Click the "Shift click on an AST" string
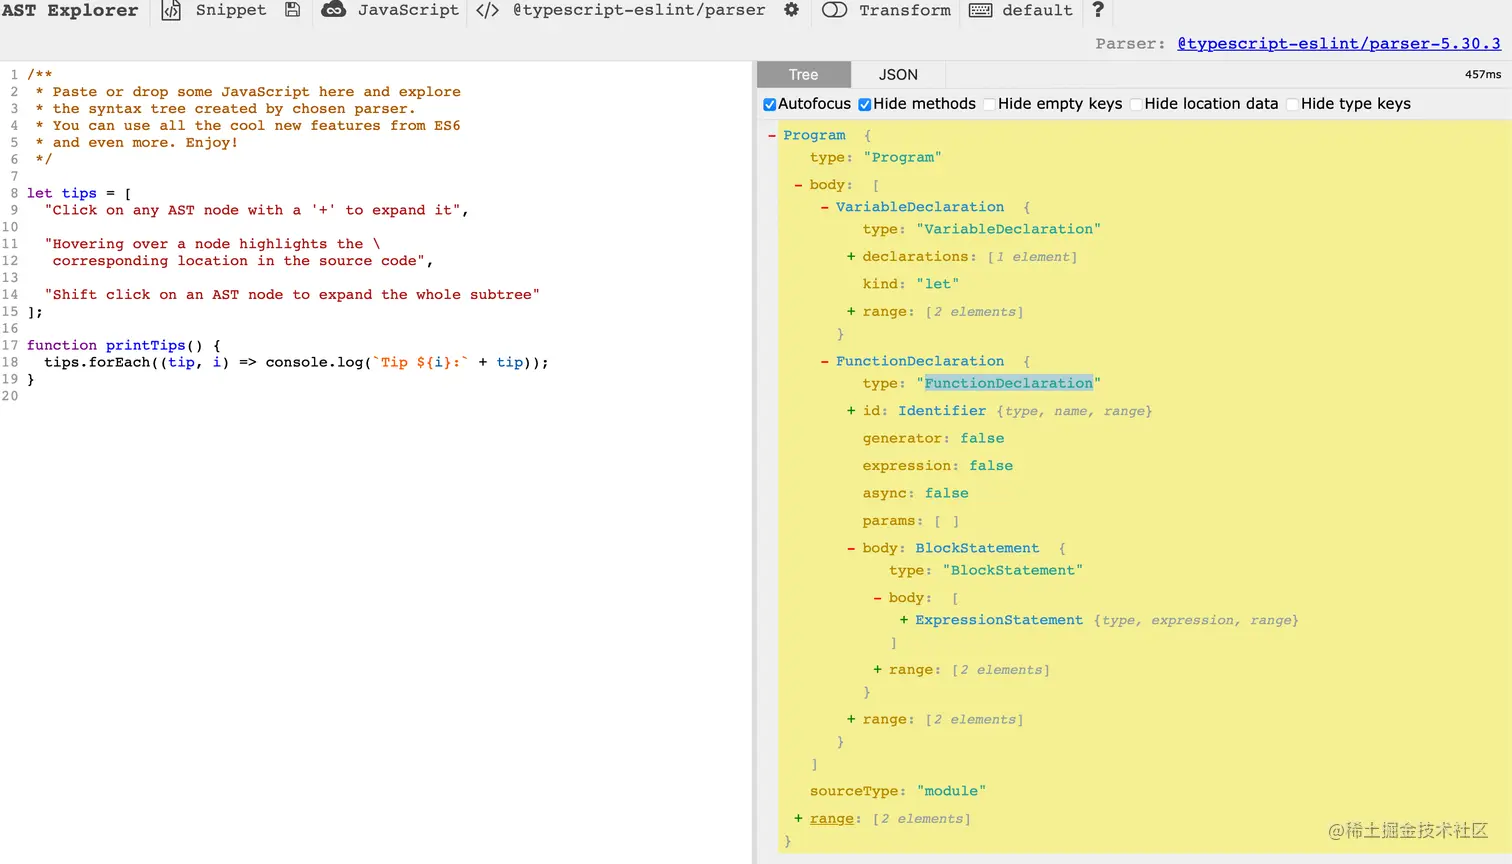 pos(292,295)
